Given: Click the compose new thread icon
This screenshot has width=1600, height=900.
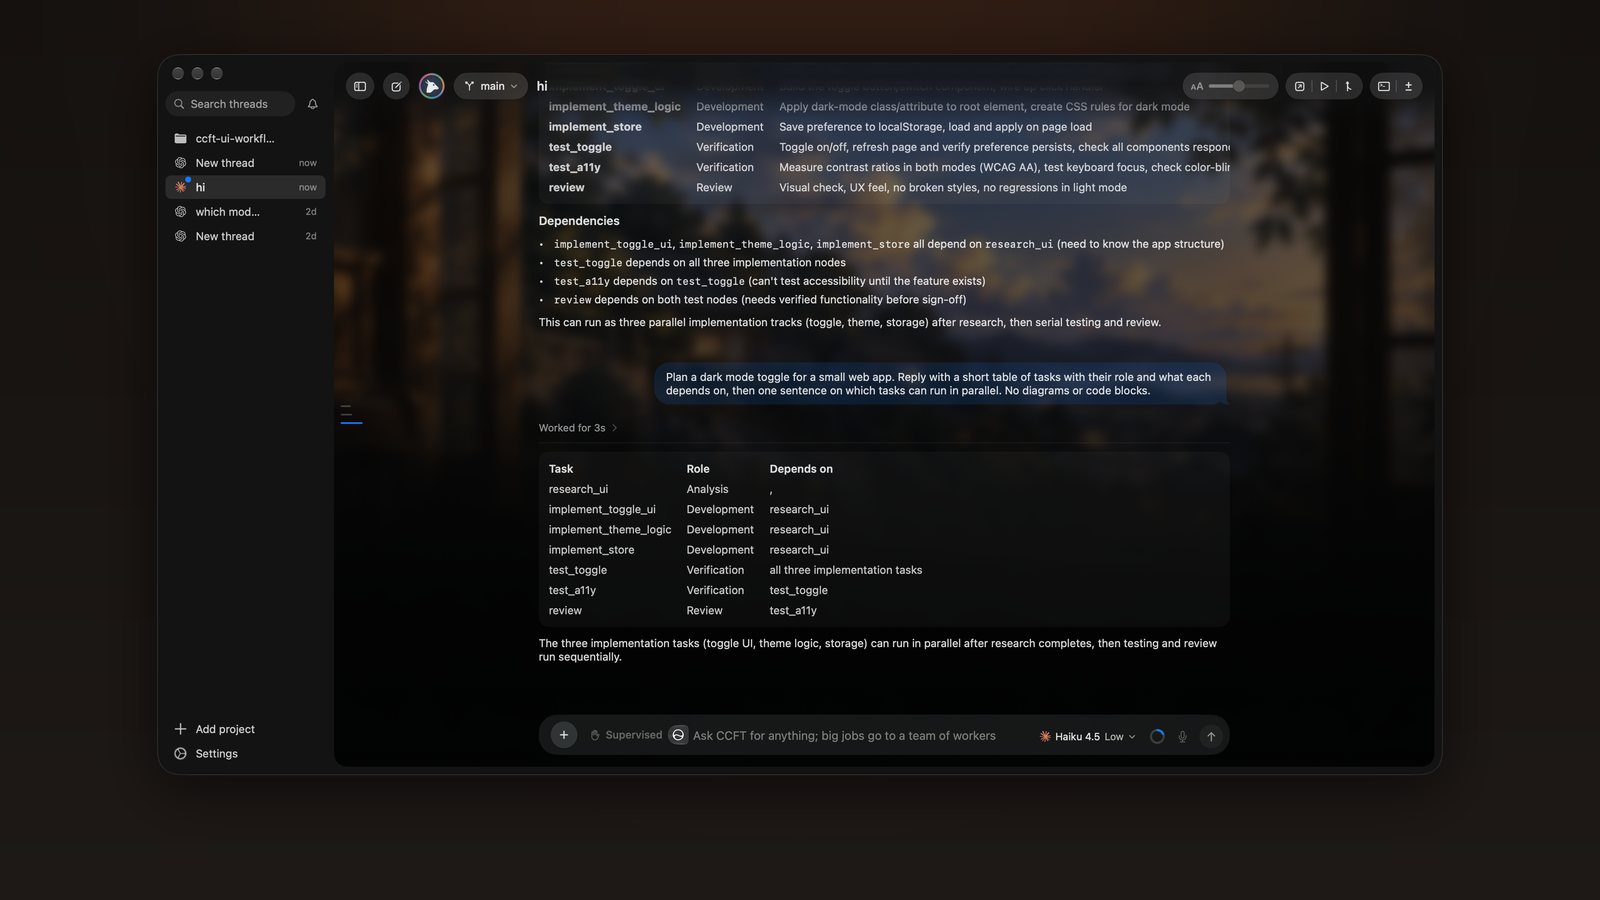Looking at the screenshot, I should 396,86.
